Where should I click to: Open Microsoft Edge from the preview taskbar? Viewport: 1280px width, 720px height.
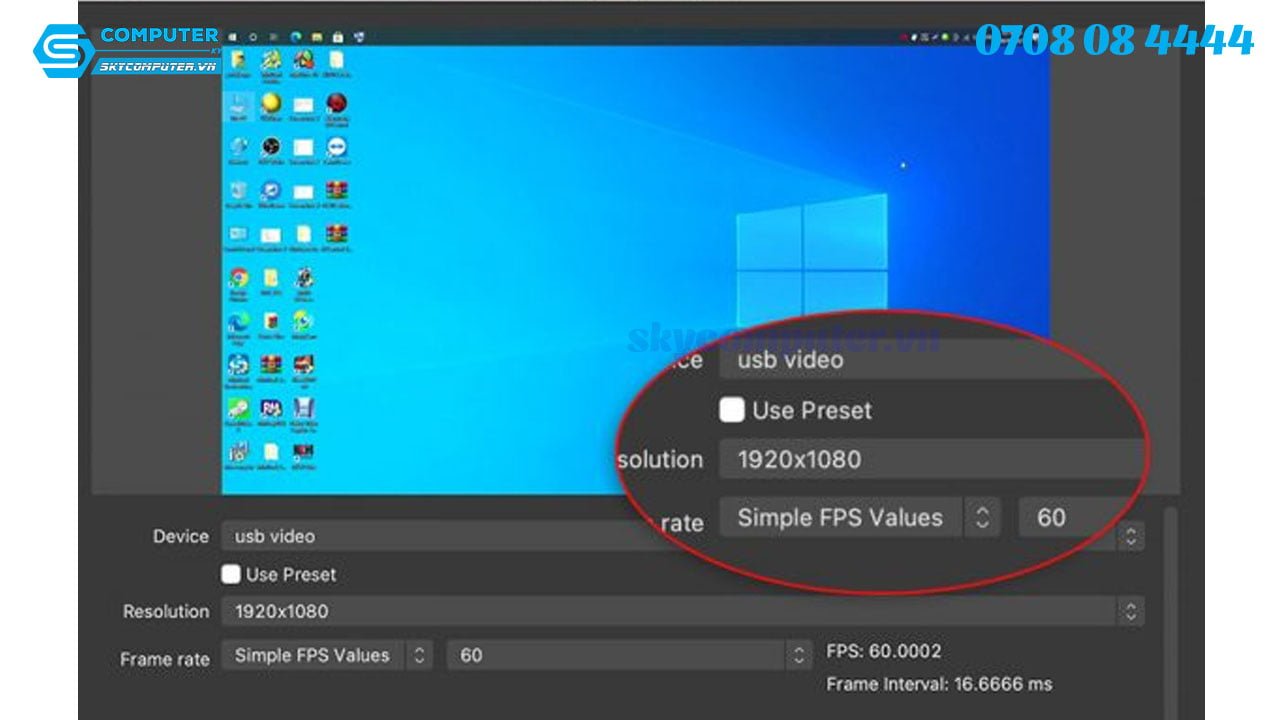(x=296, y=37)
